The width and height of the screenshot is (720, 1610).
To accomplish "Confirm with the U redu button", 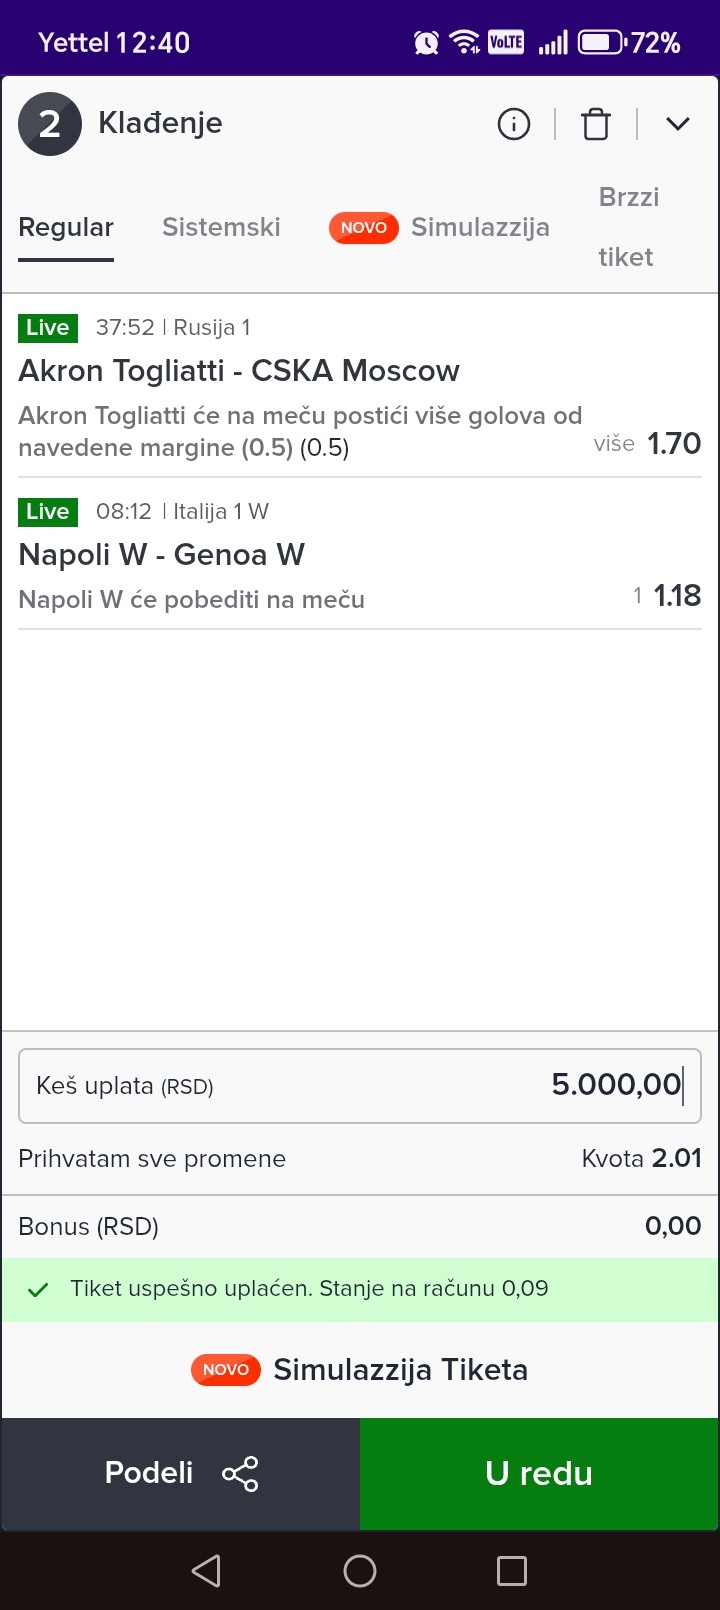I will click(x=539, y=1473).
